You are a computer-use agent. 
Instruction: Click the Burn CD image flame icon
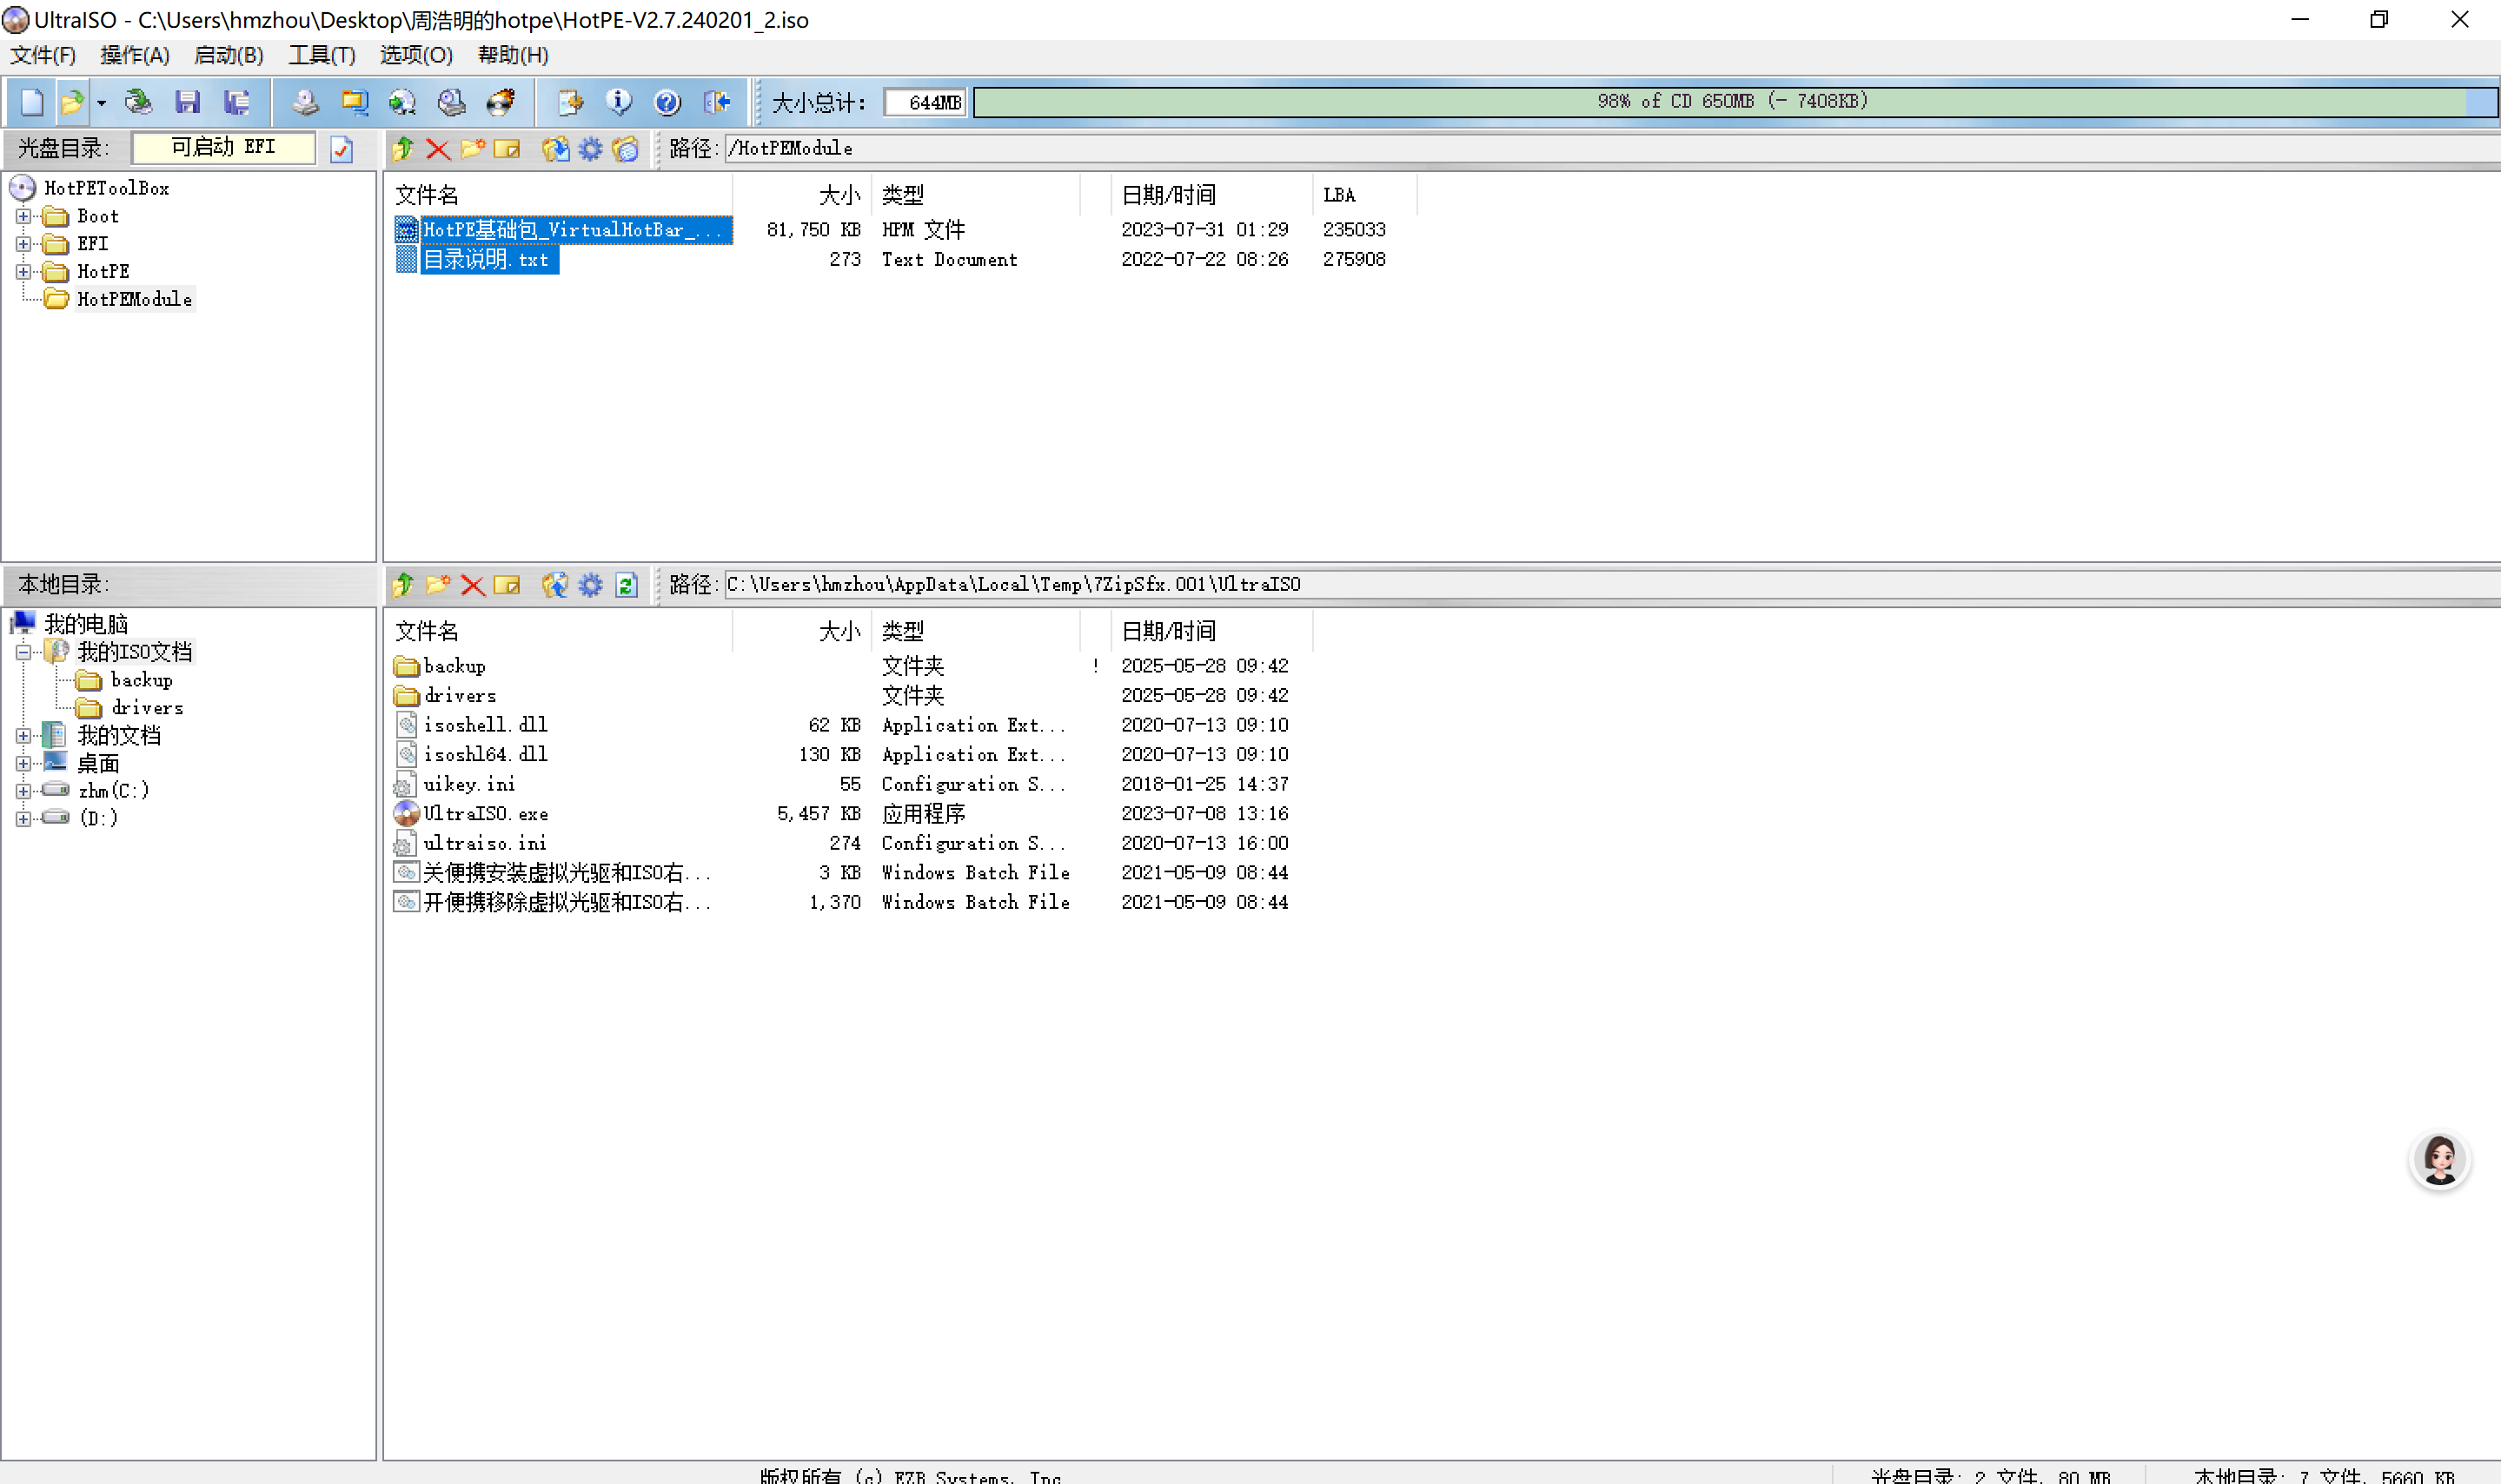click(501, 102)
